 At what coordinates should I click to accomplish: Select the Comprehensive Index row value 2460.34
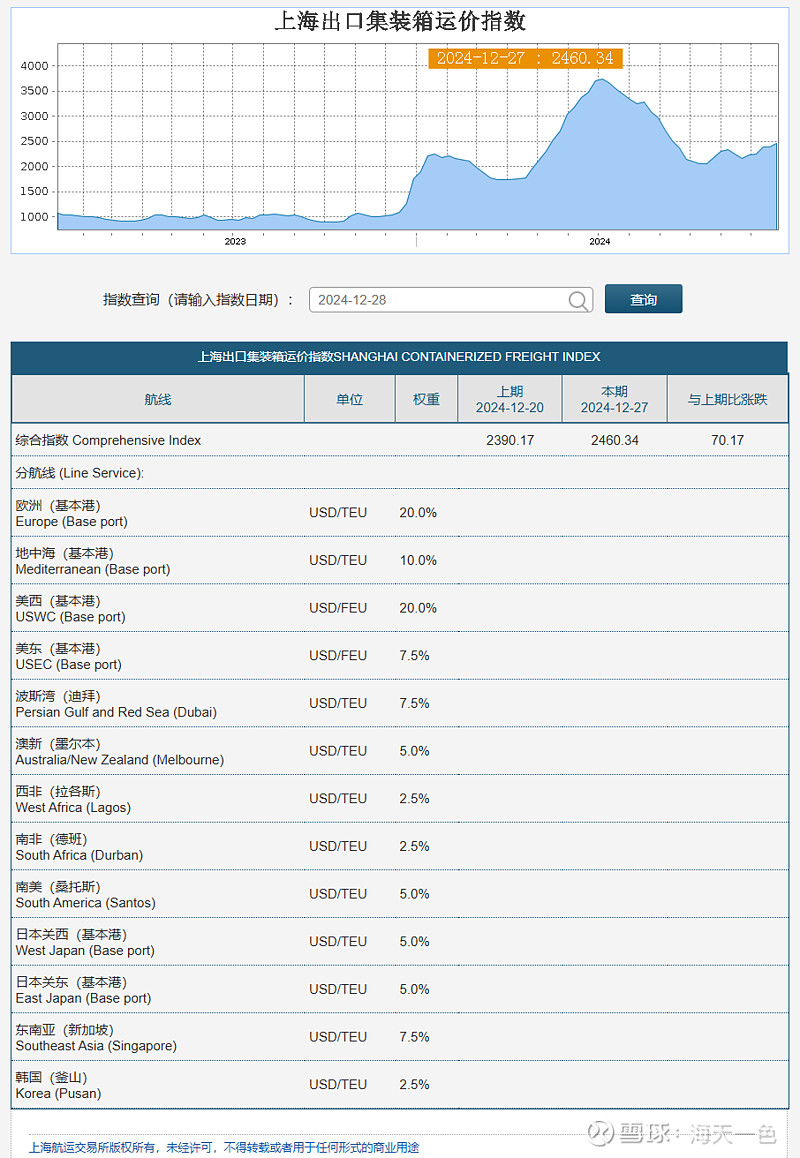coord(615,440)
